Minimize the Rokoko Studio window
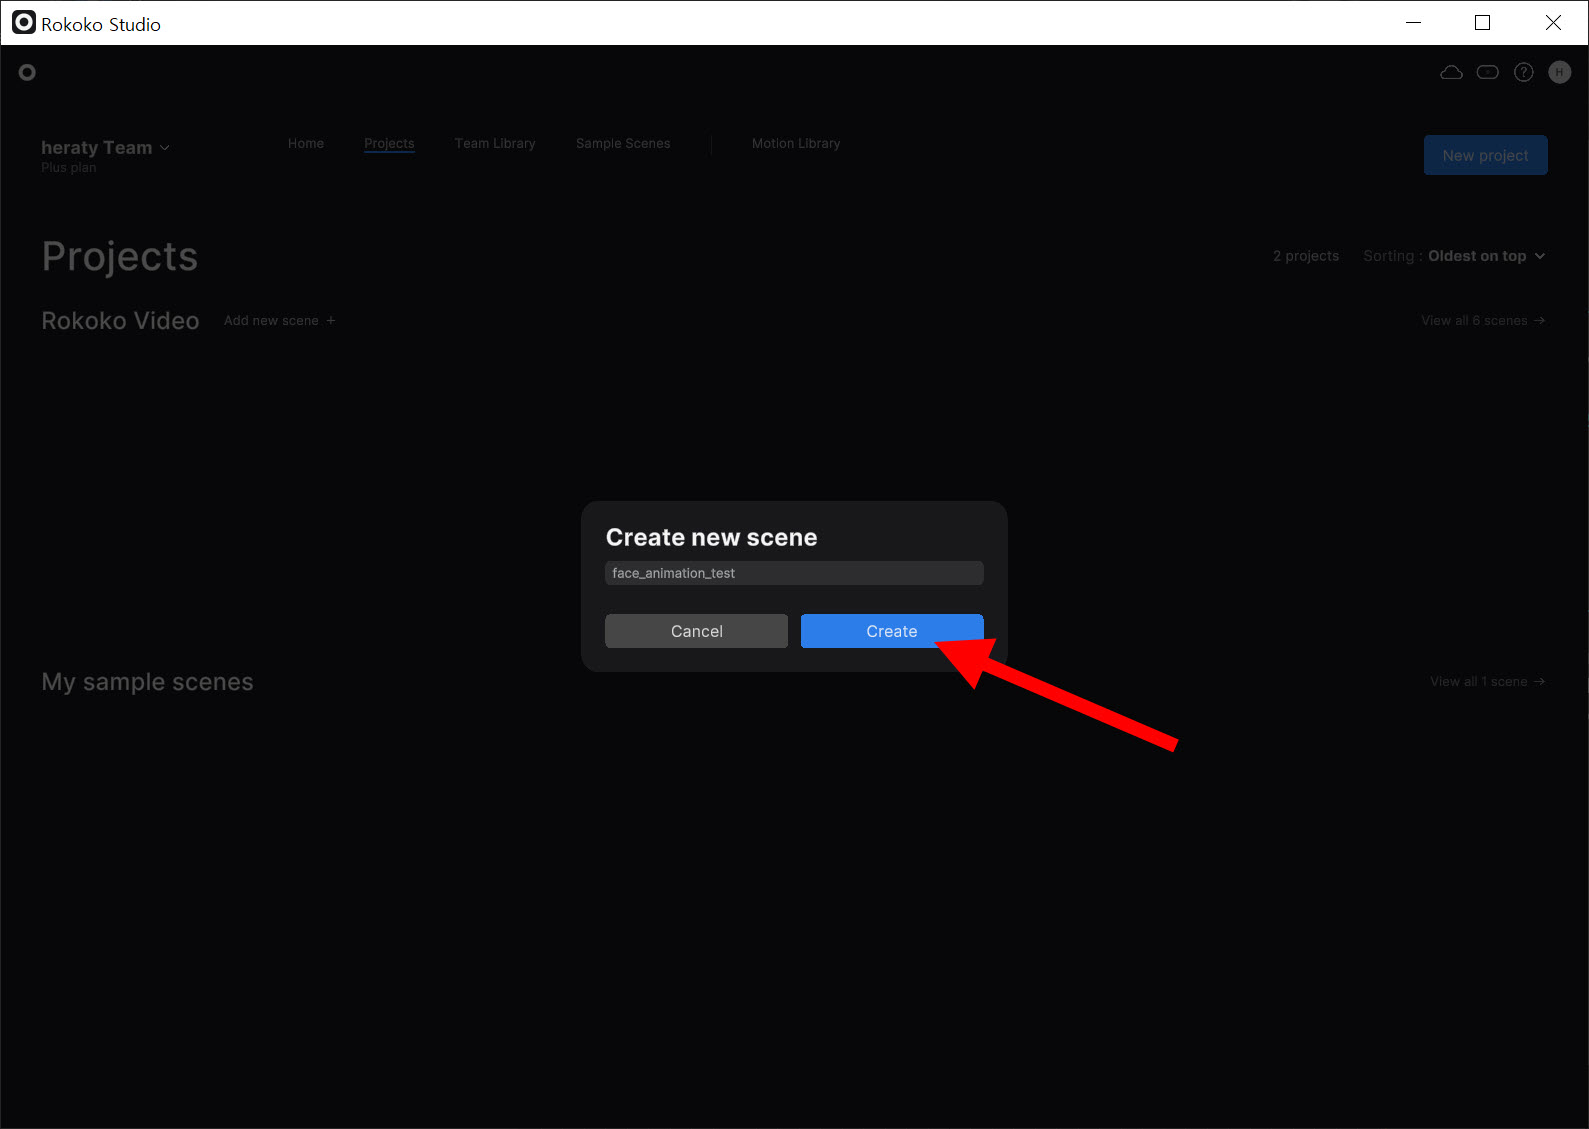1589x1129 pixels. click(x=1413, y=22)
